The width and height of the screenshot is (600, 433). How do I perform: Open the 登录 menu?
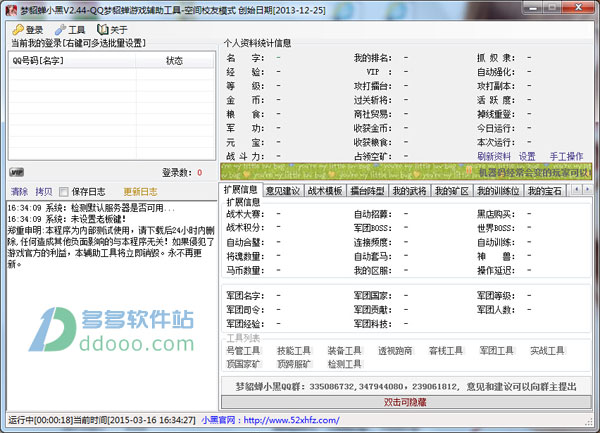[28, 29]
